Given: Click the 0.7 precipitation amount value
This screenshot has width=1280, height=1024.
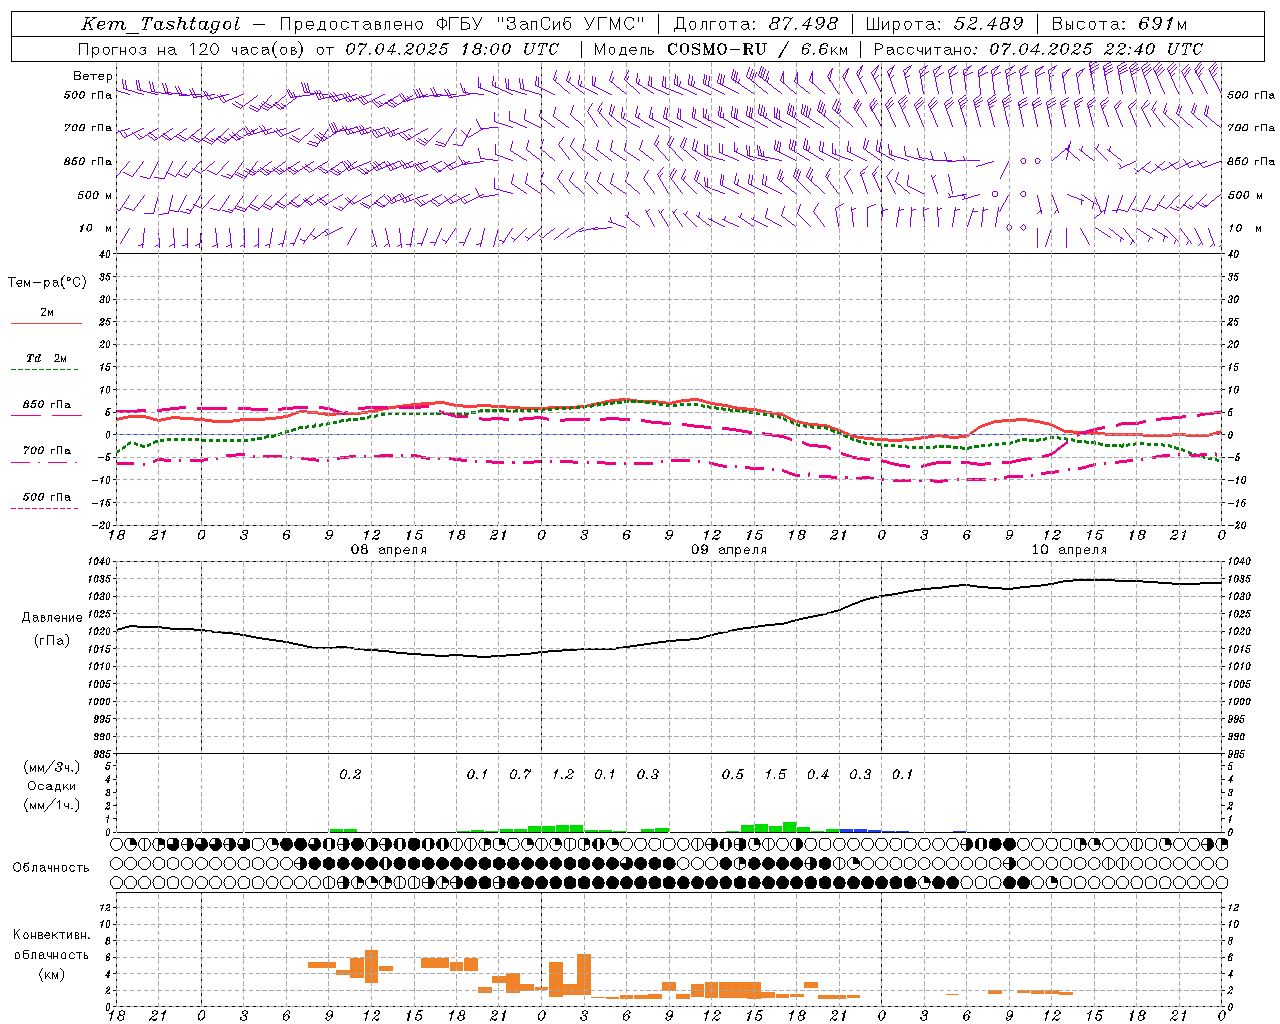Looking at the screenshot, I should tap(520, 774).
